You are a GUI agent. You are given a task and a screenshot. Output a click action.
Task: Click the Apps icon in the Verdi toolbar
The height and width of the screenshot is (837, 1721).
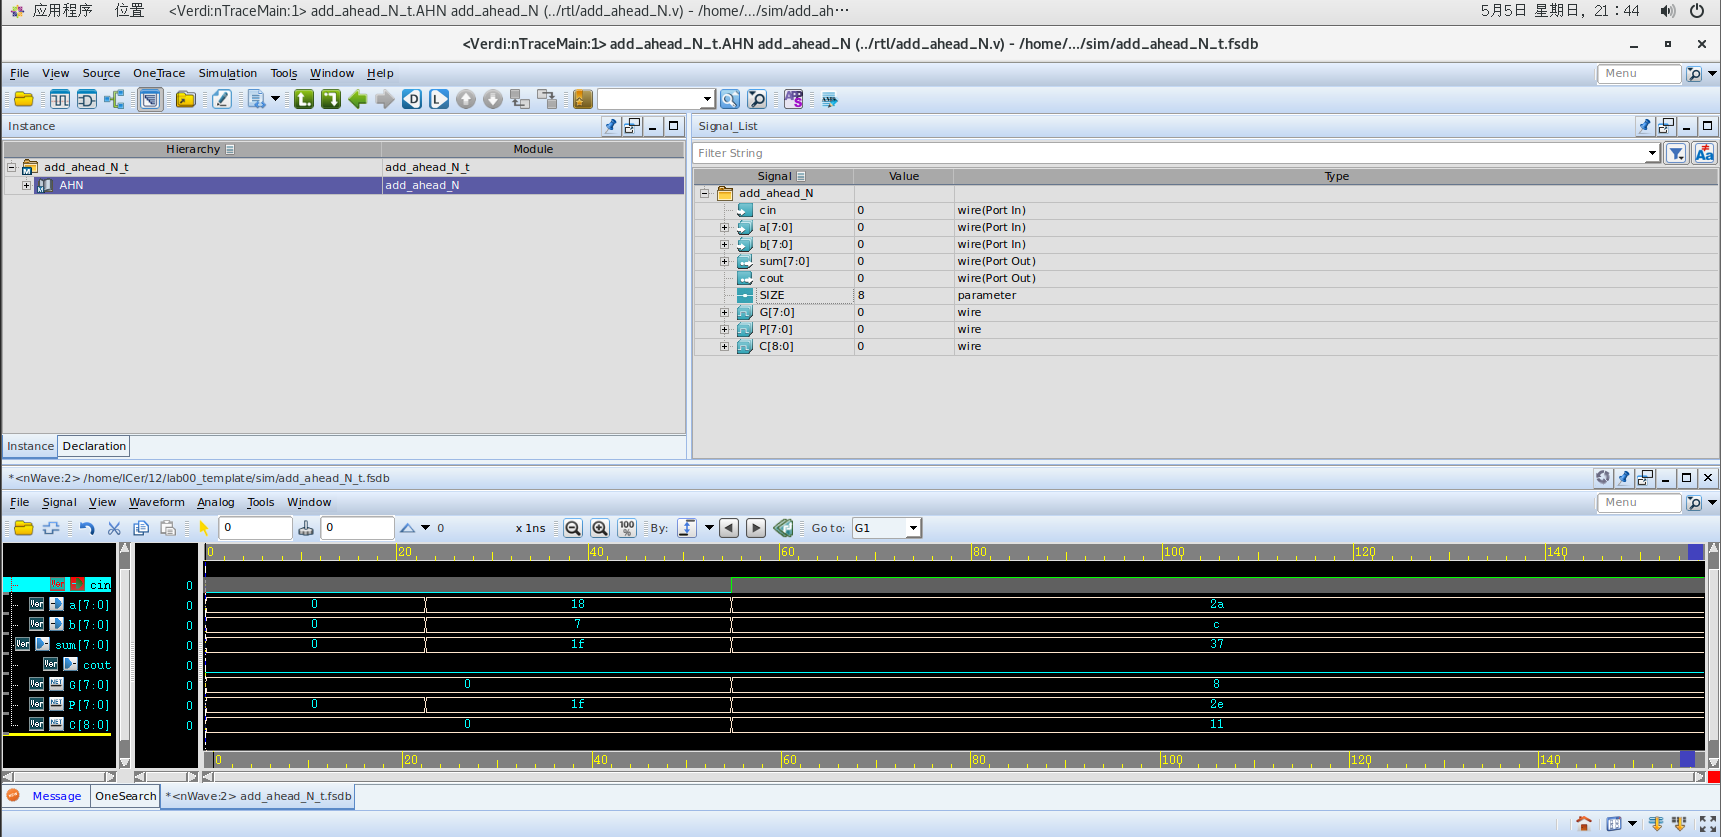794,99
